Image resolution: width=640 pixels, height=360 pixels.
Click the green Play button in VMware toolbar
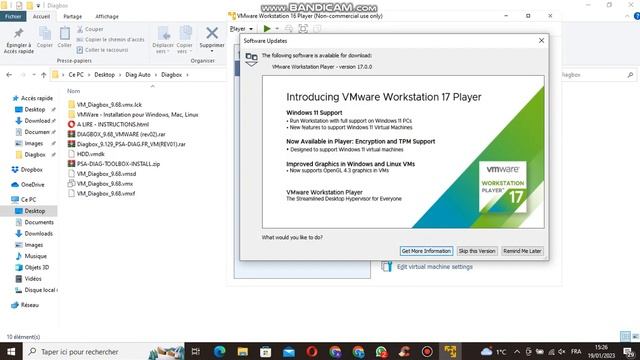(267, 29)
